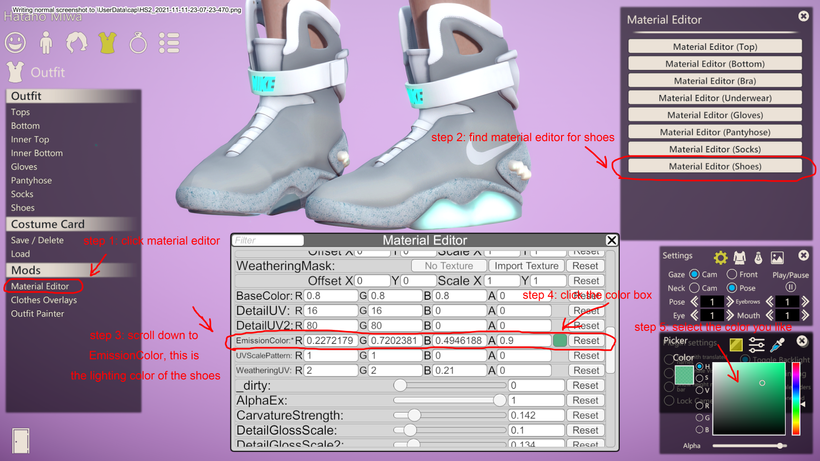Select the B channel radio in Picker
This screenshot has height=461, width=820.
(x=700, y=430)
